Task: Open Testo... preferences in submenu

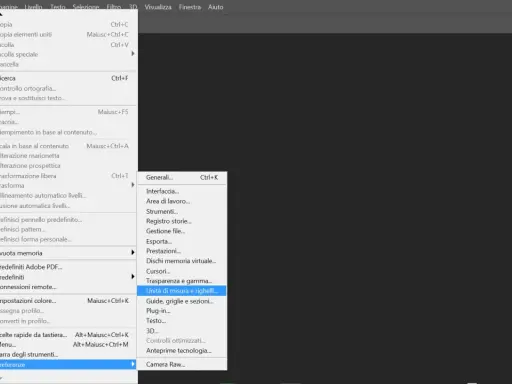Action: pyautogui.click(x=182, y=321)
